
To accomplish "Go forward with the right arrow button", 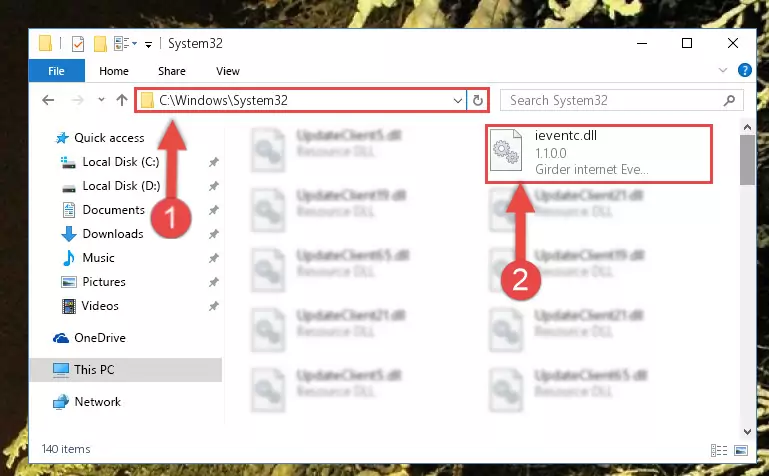I will point(77,100).
